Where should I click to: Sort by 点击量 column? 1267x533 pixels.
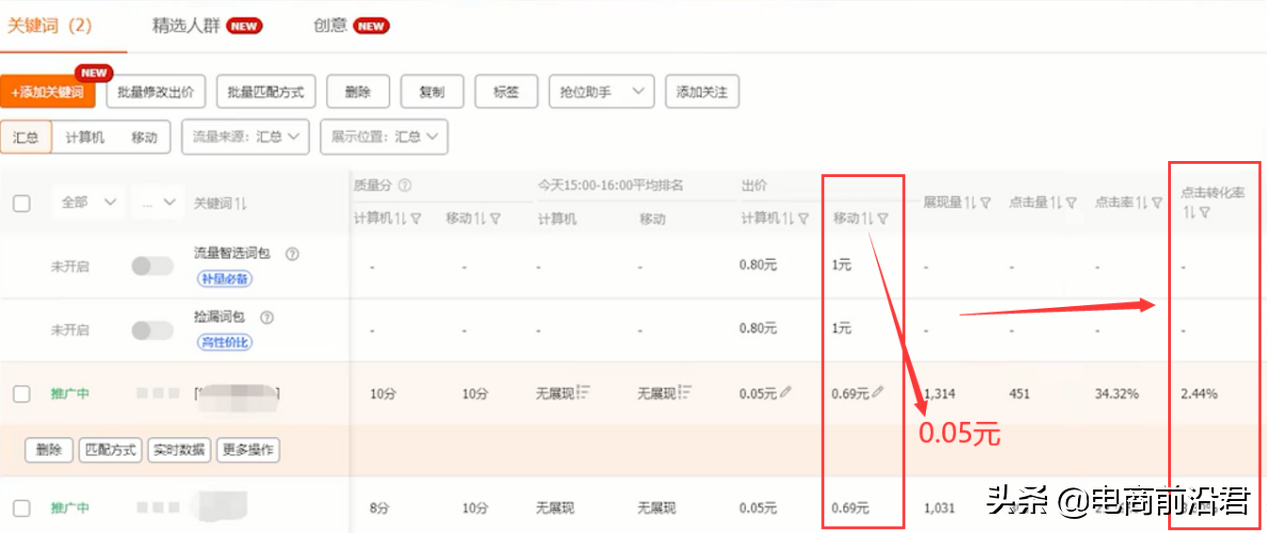pos(1055,203)
